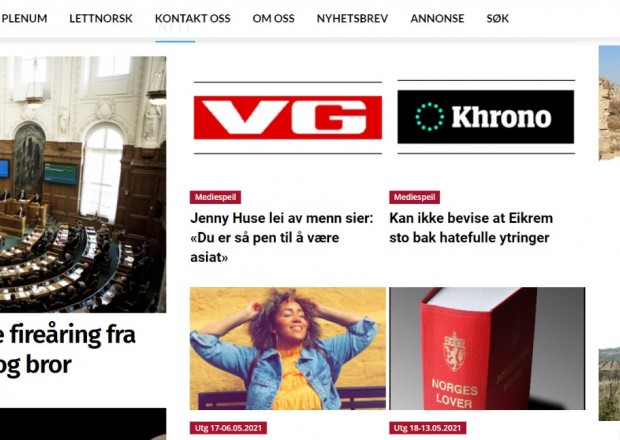This screenshot has width=620, height=440.
Task: Go to the ANNONSE page
Action: pyautogui.click(x=437, y=19)
